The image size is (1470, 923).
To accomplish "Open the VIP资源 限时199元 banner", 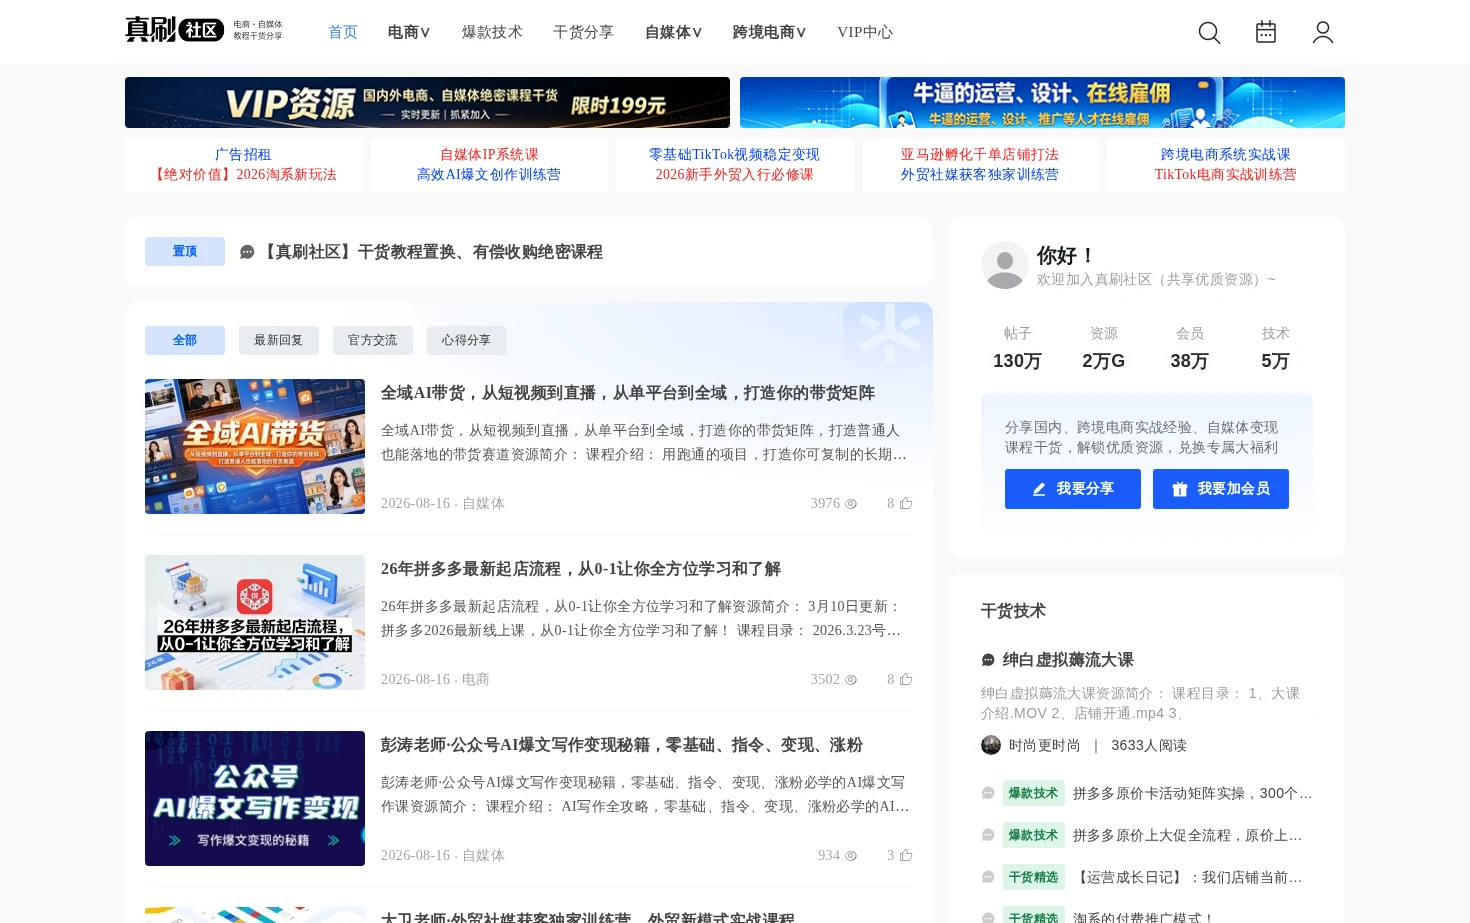I will click(x=427, y=102).
